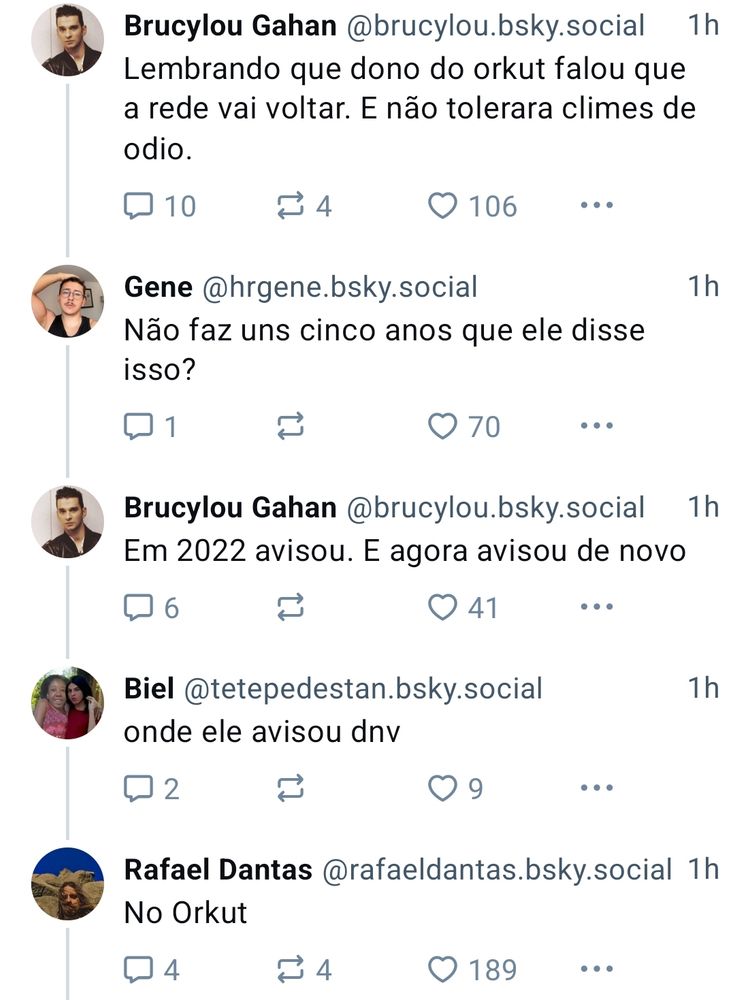Repost Gene's comment
The image size is (735, 1000).
pos(290,427)
